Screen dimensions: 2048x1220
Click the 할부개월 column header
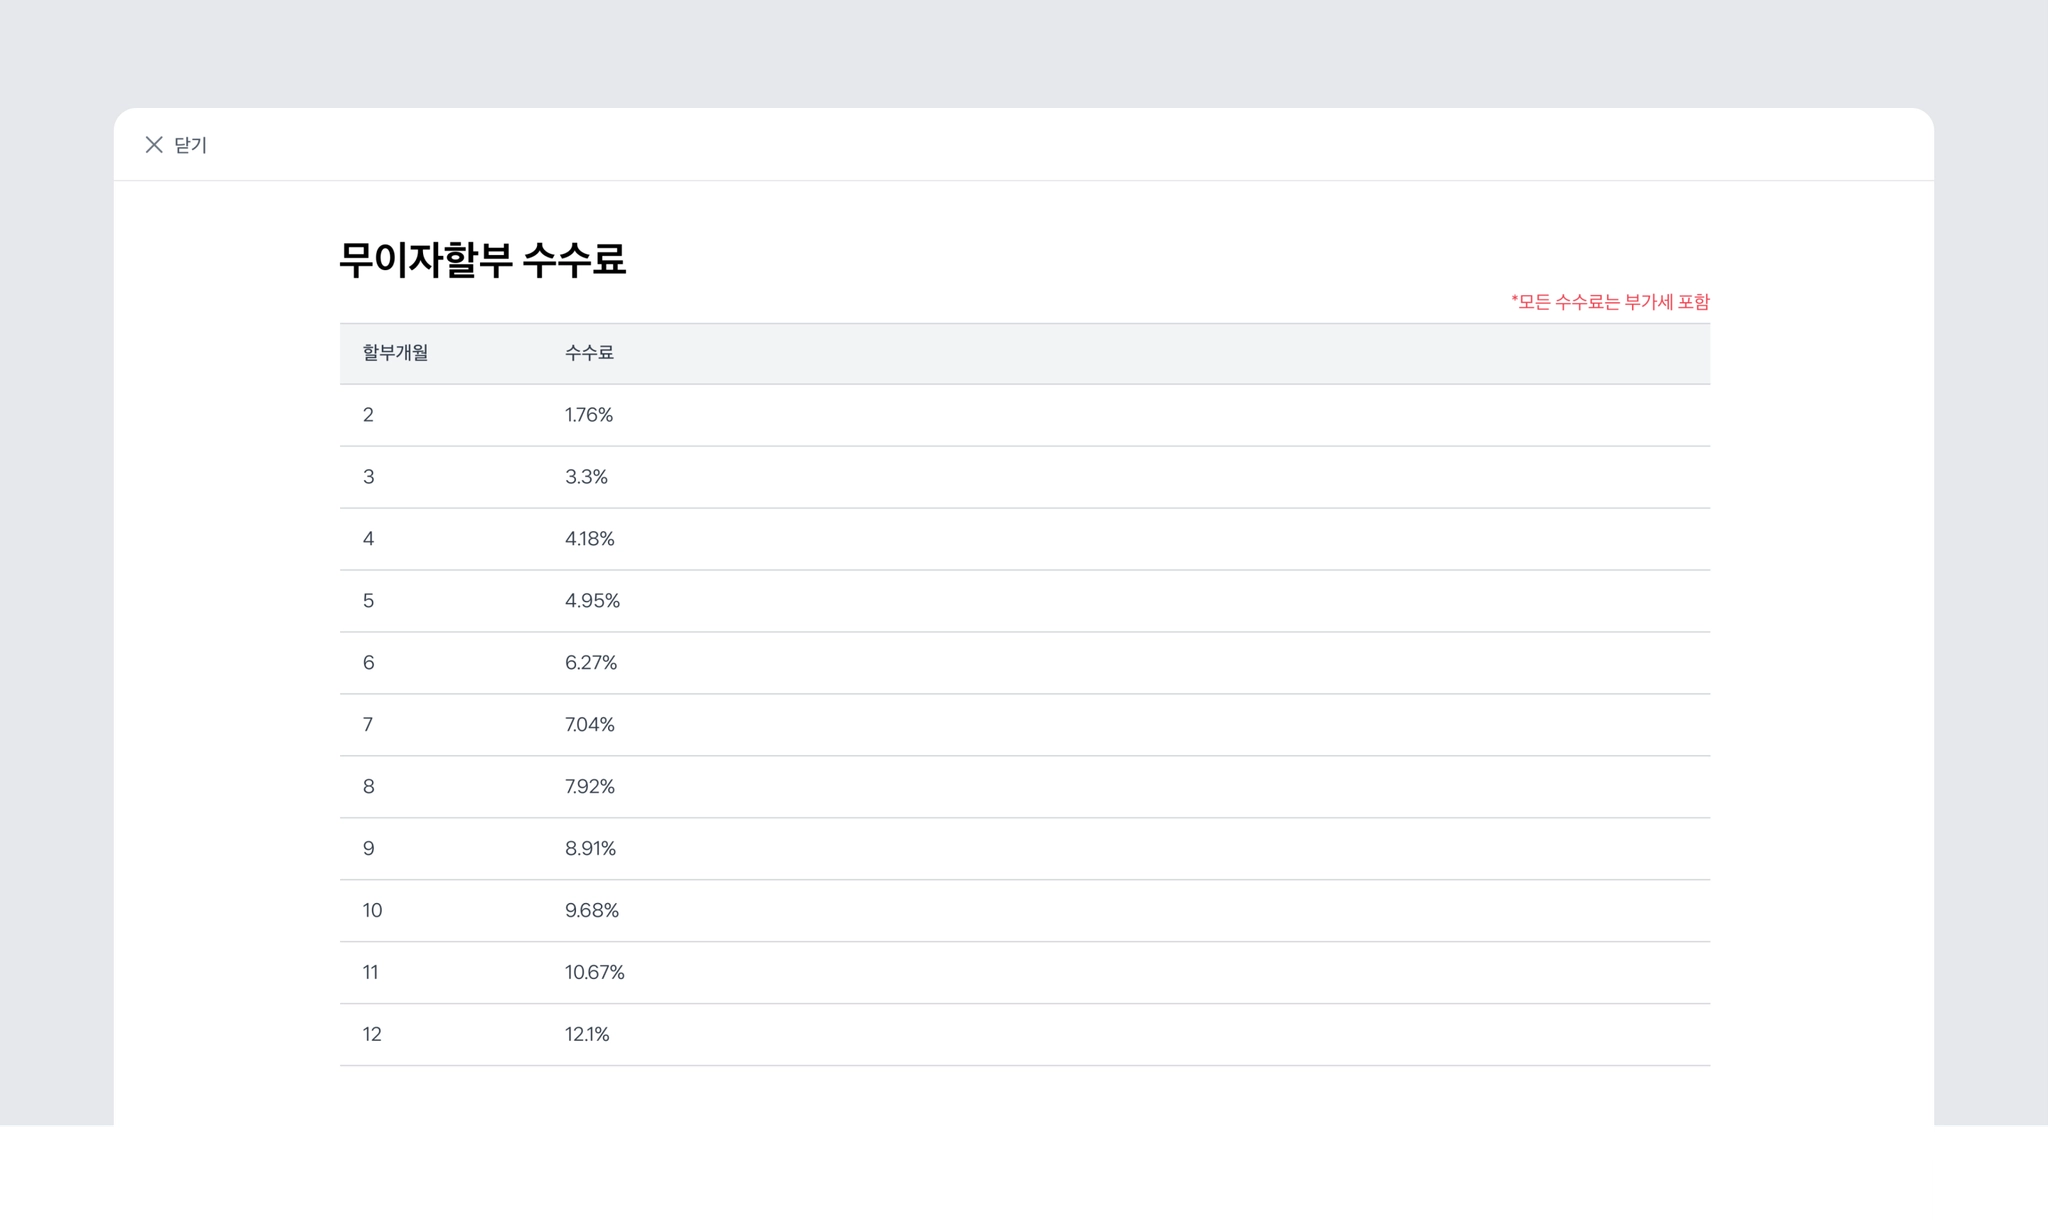395,353
